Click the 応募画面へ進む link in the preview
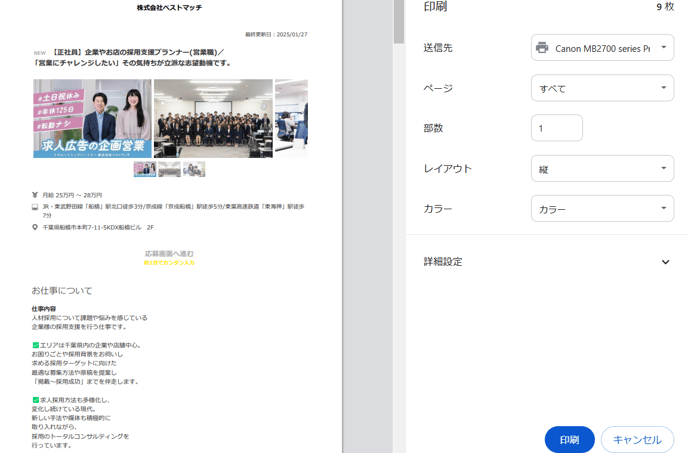 click(169, 254)
